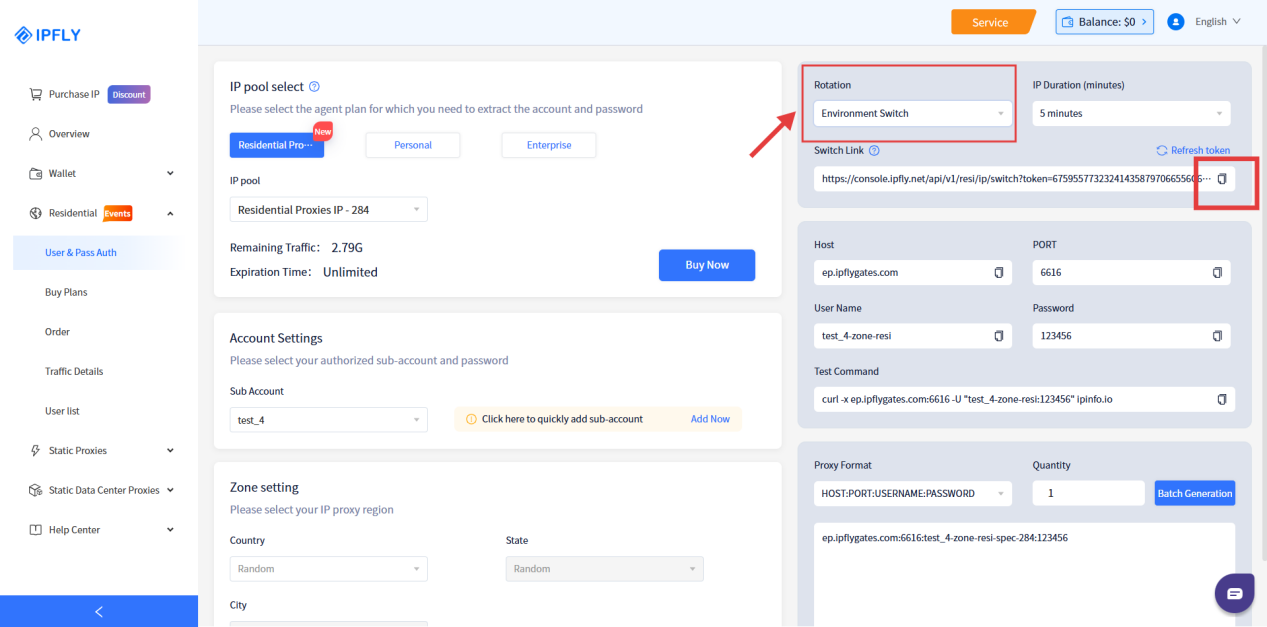Copy the PORT value
This screenshot has width=1267, height=627.
tap(1217, 273)
